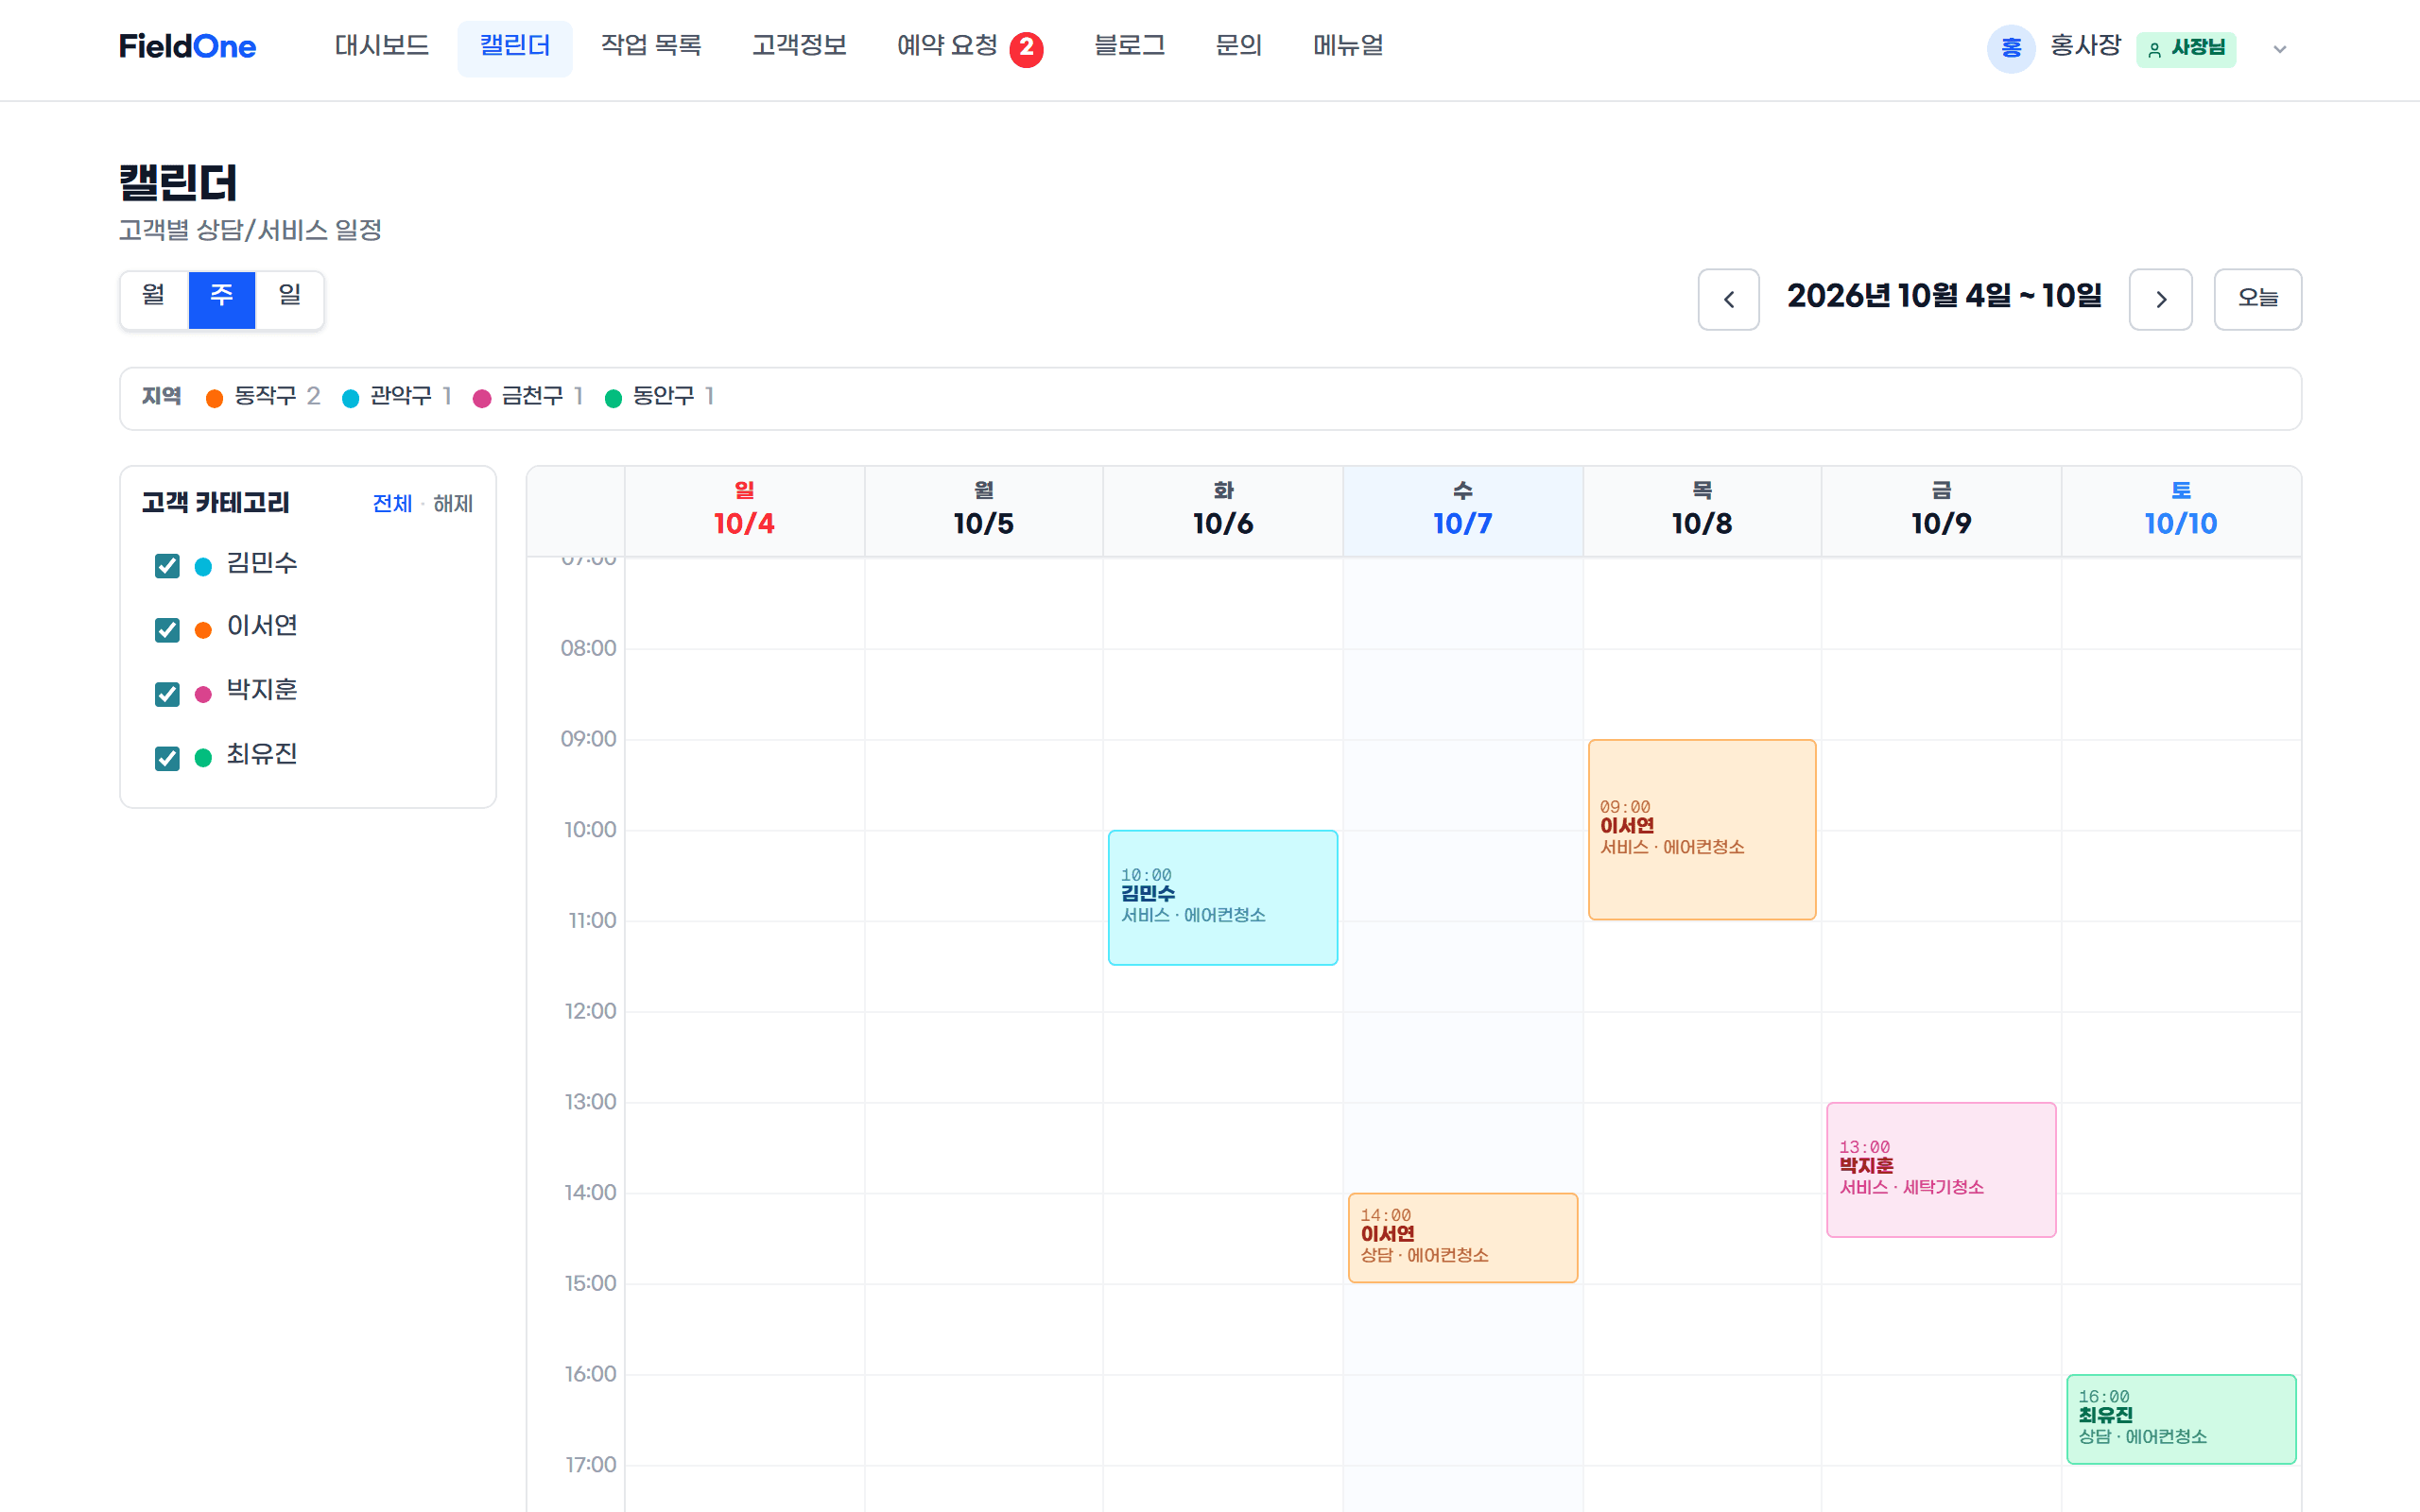Screen dimensions: 2420x1512
Task: Uncheck the 이서연 customer checkbox
Action: point(167,629)
